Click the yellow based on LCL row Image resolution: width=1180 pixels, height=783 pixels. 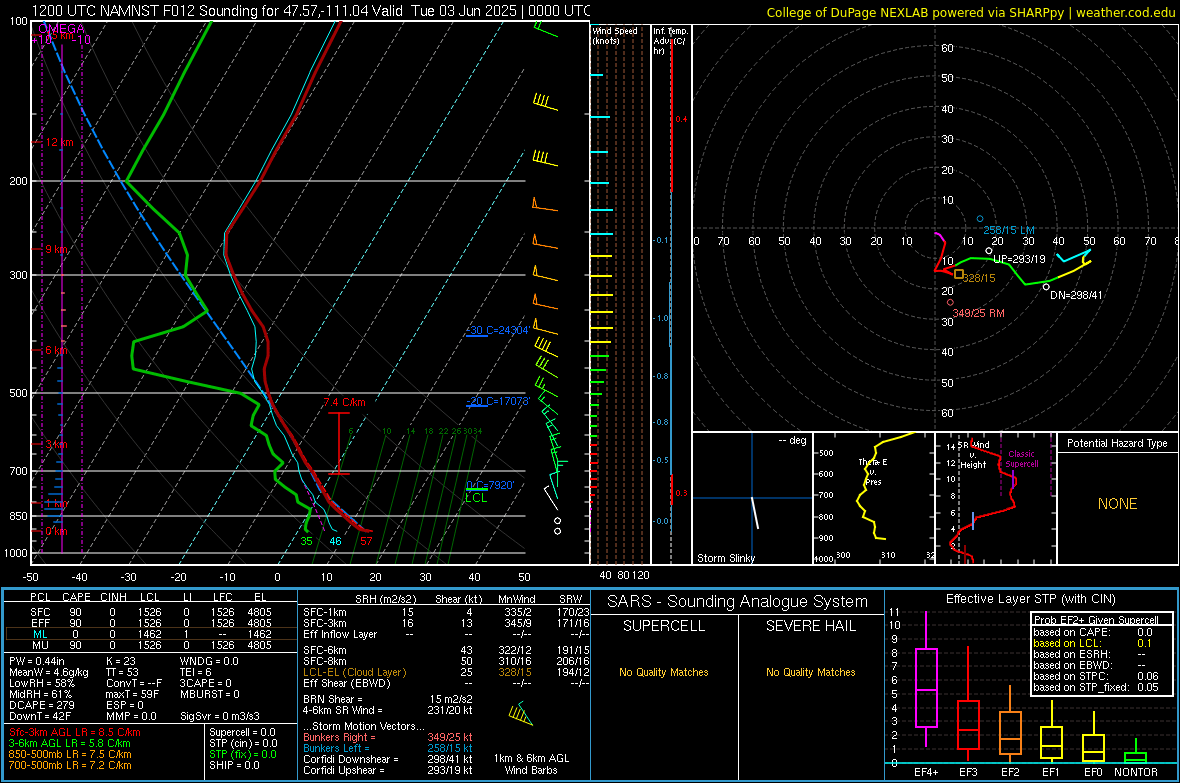(x=1096, y=643)
